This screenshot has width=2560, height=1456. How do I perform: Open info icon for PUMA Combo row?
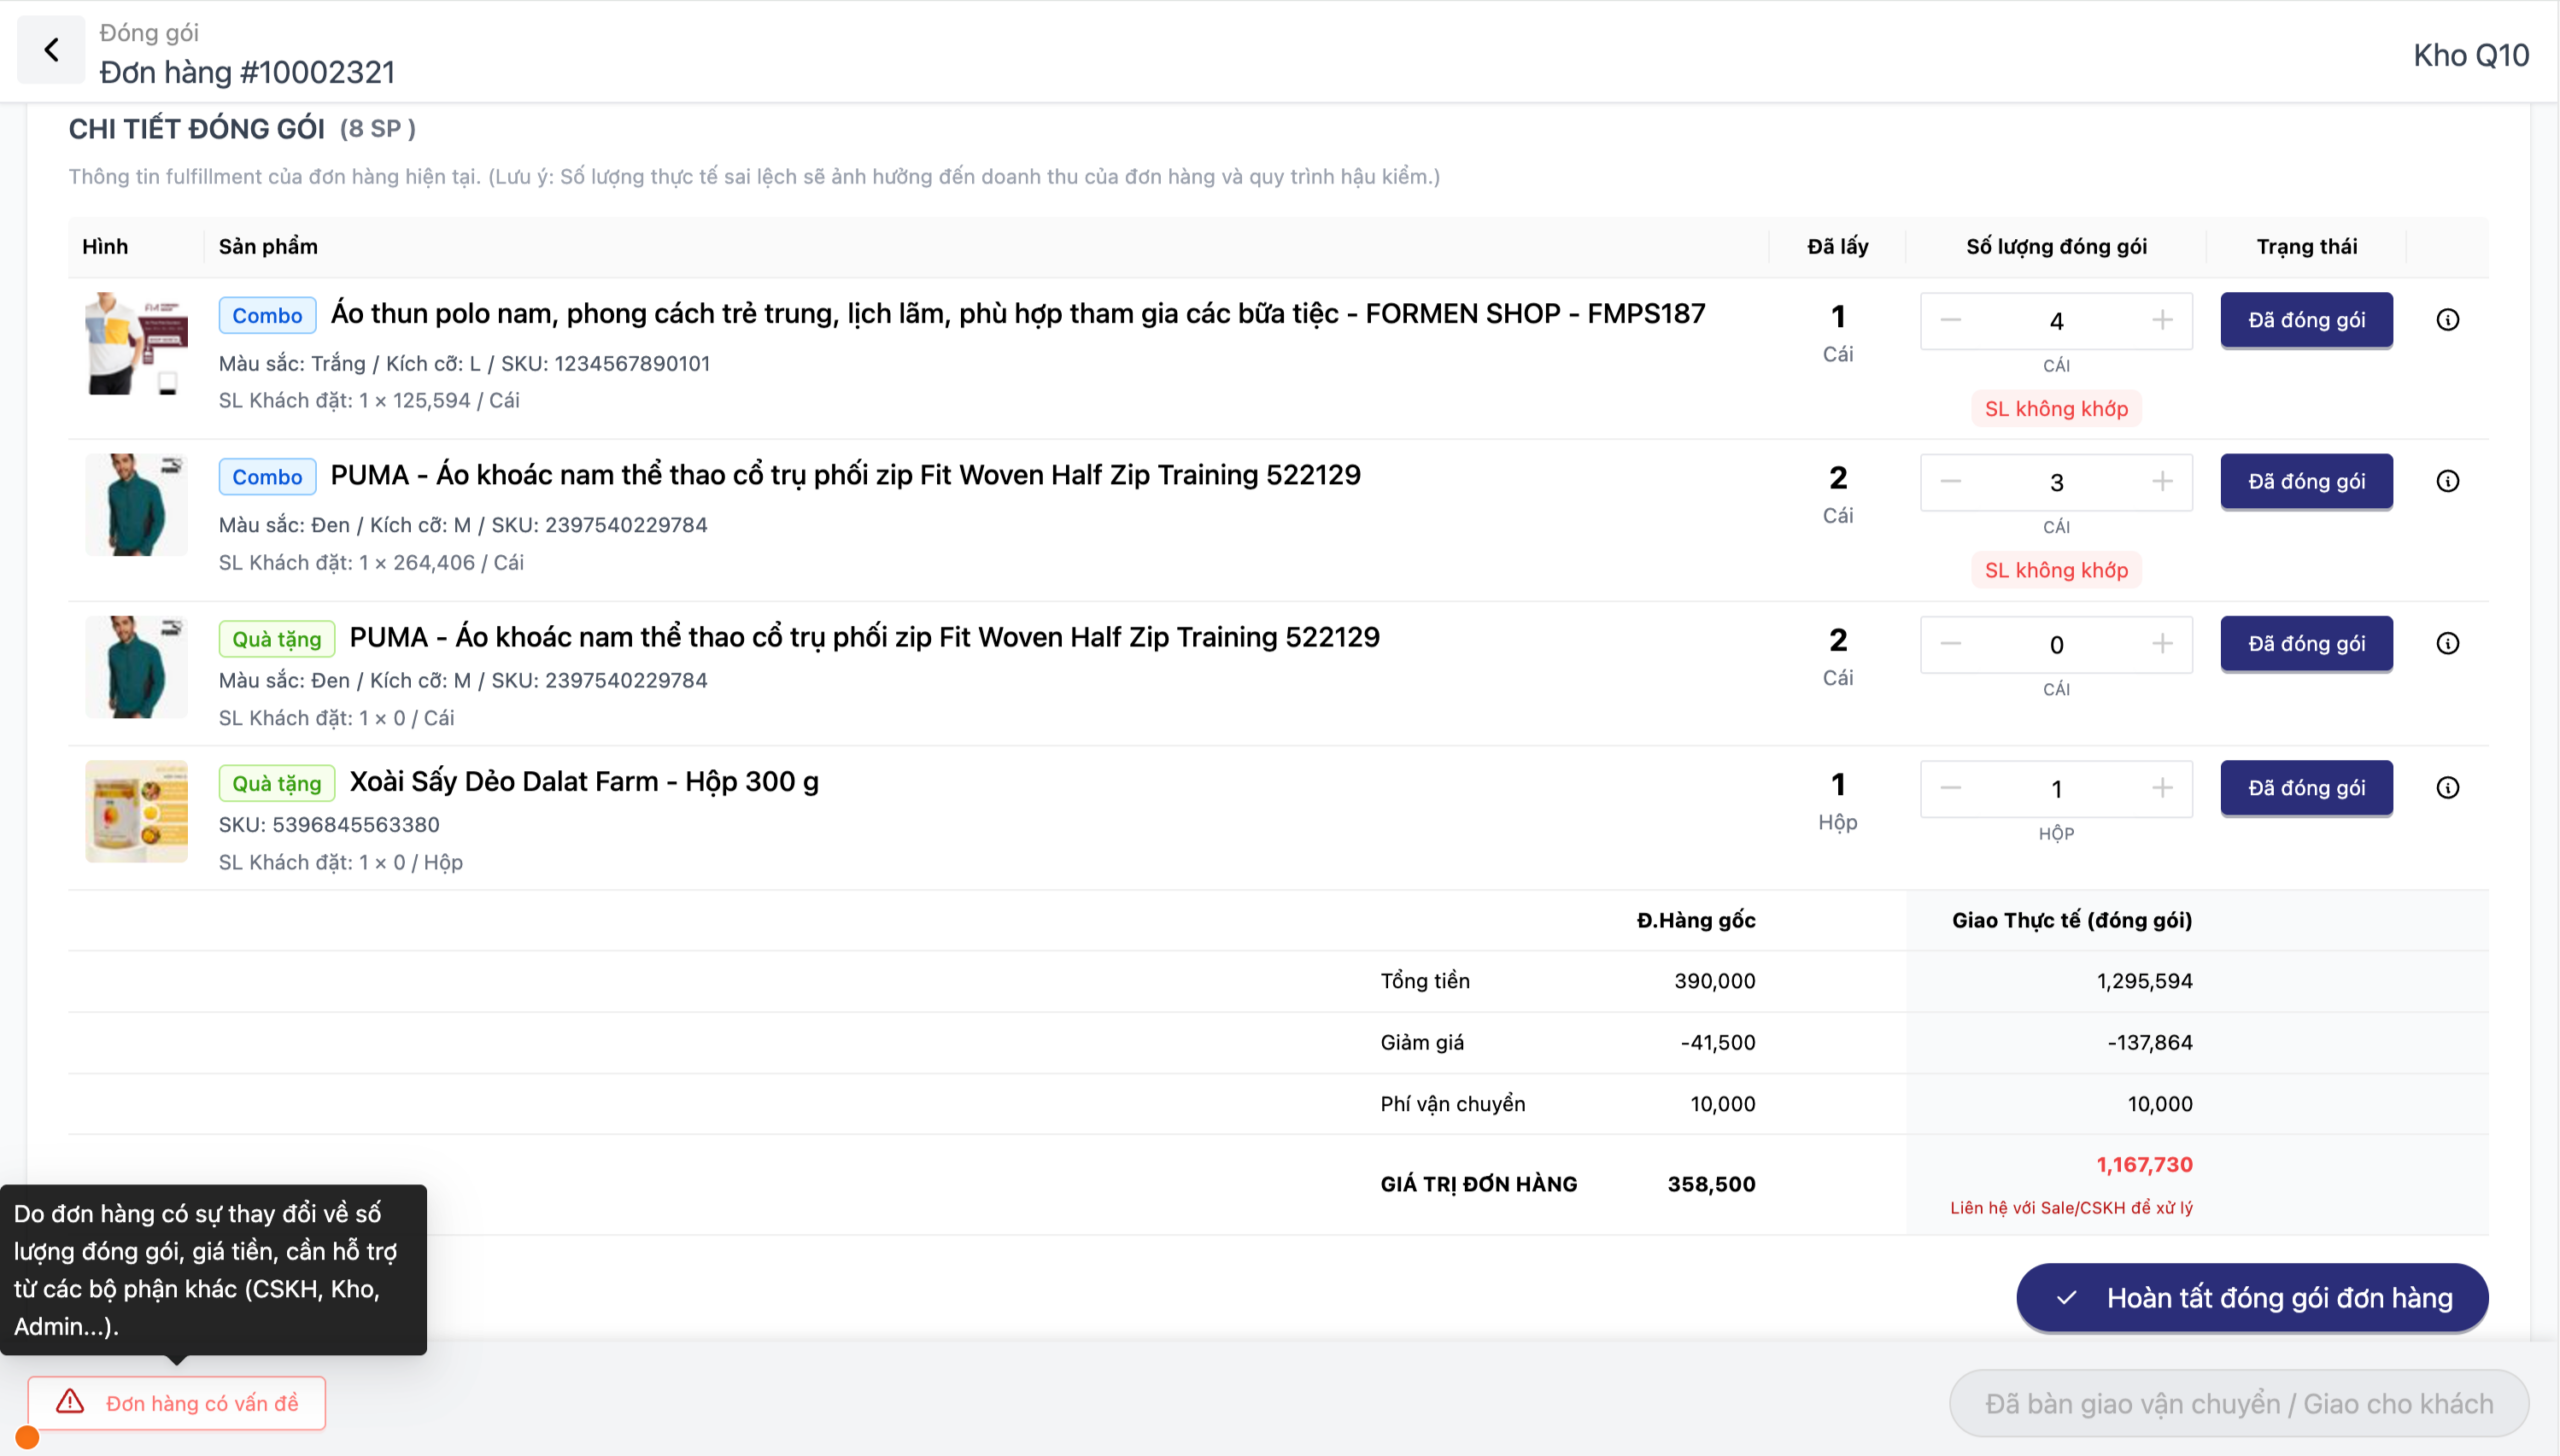pyautogui.click(x=2447, y=482)
